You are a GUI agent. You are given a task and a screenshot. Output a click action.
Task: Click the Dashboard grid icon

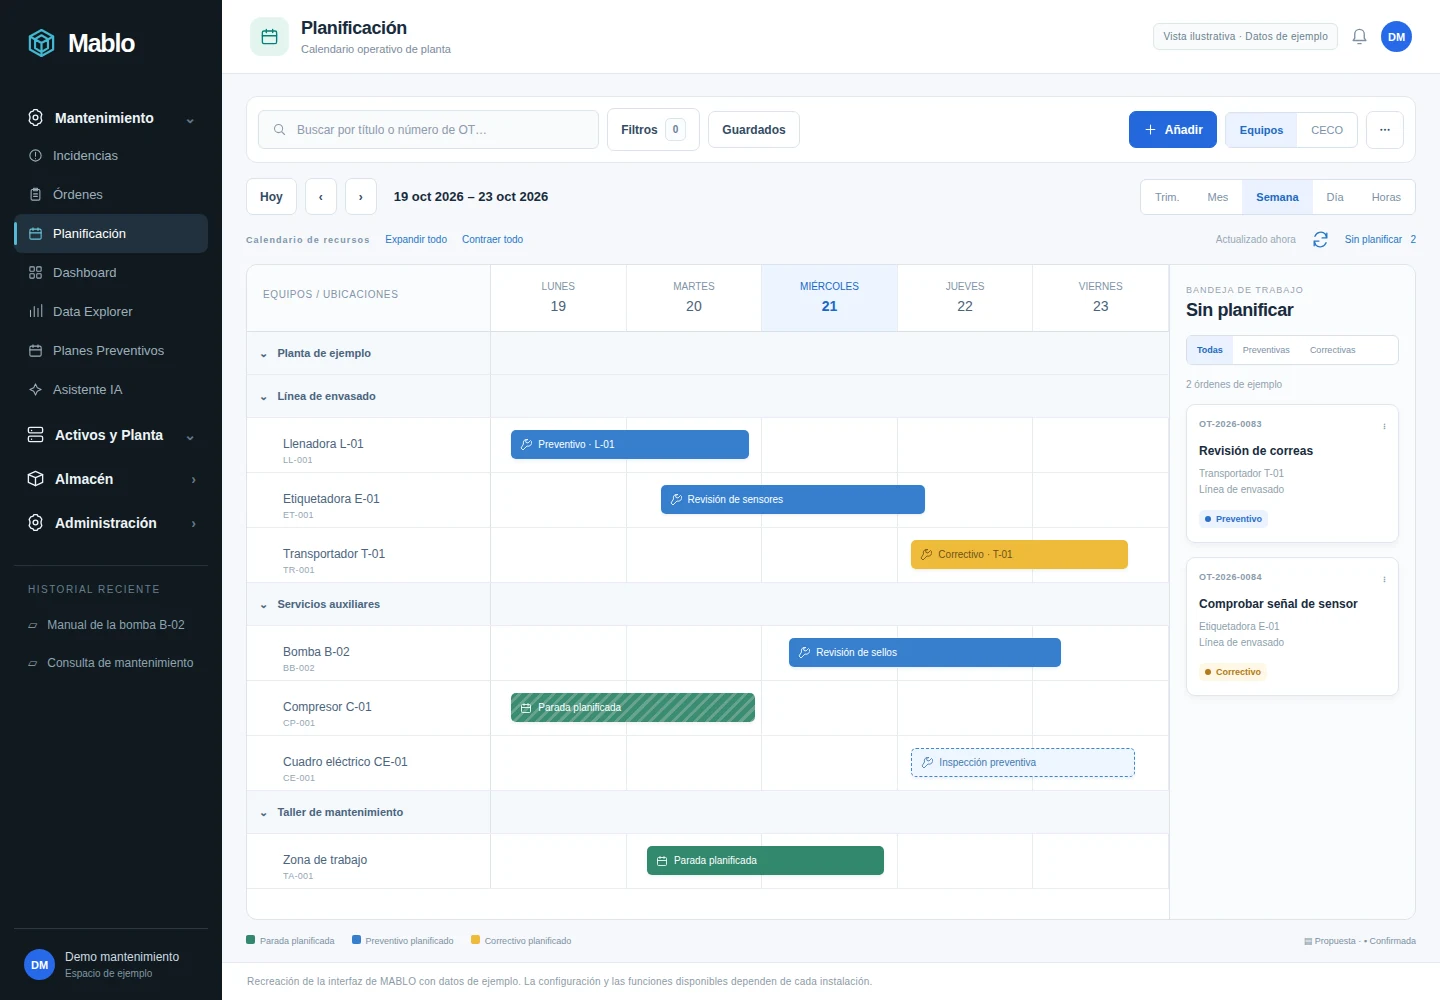[x=35, y=273]
